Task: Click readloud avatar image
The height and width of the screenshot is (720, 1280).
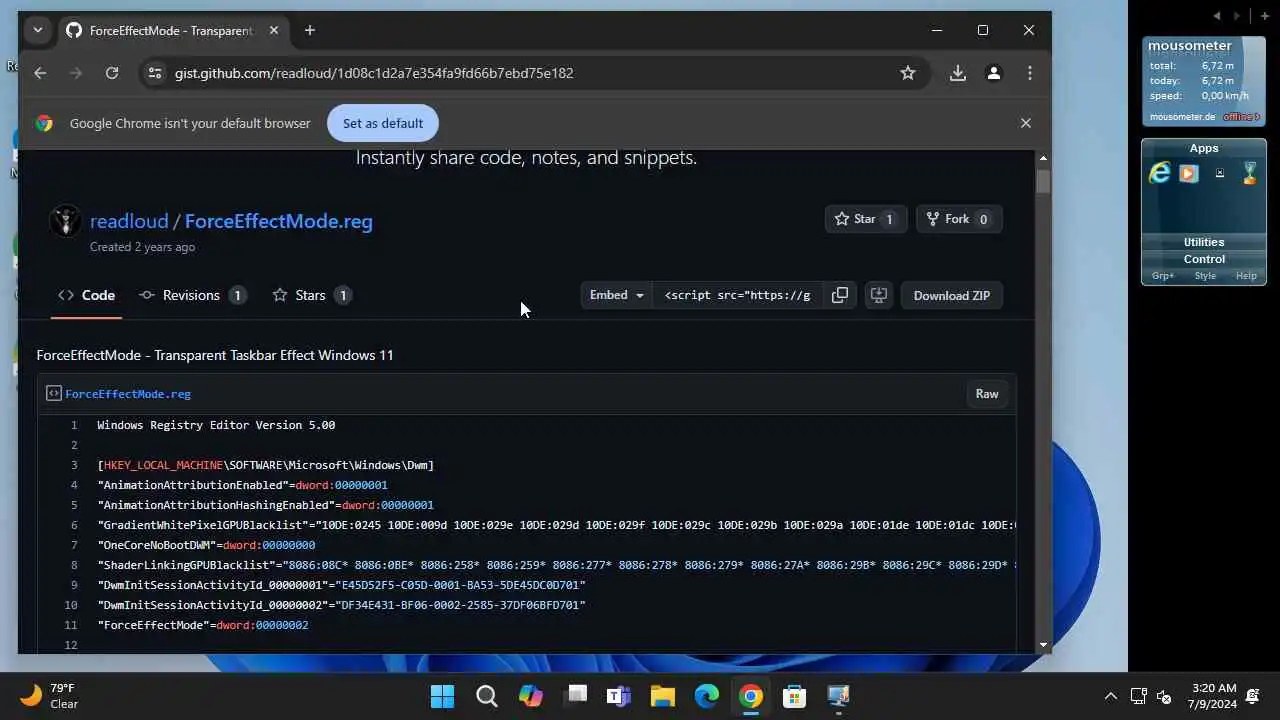Action: pyautogui.click(x=66, y=221)
